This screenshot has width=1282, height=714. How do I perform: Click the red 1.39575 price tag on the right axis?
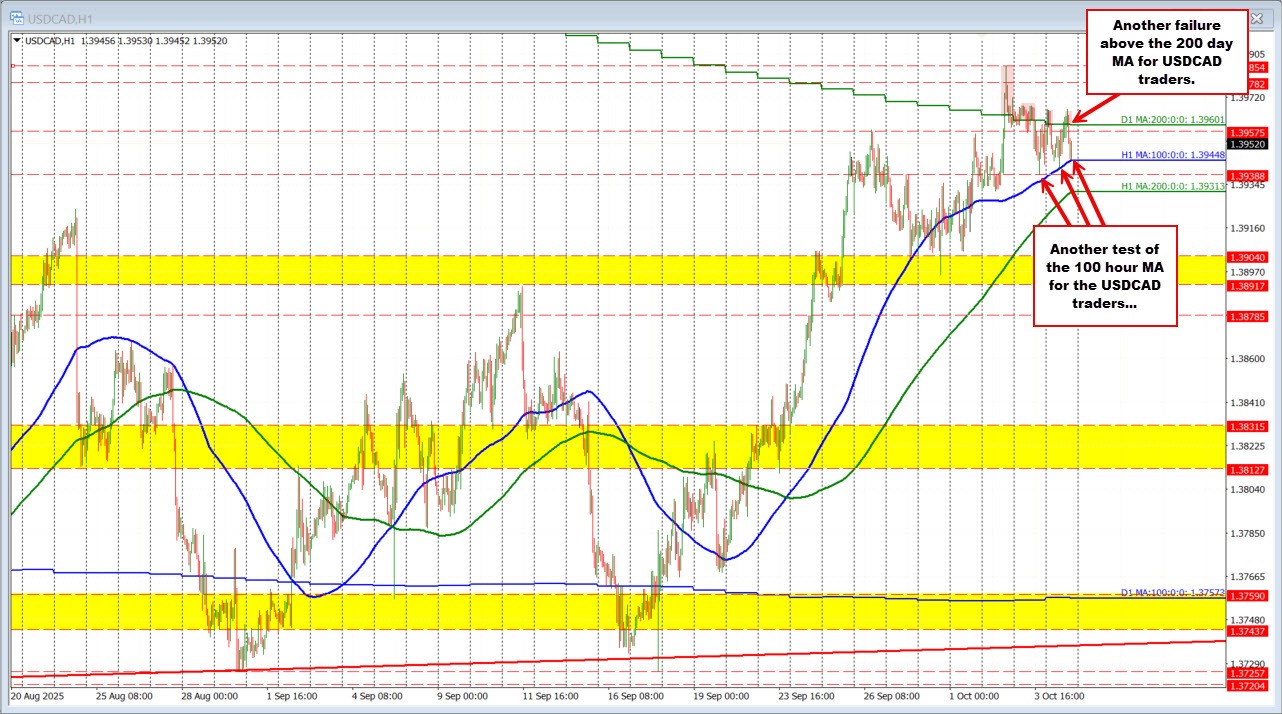pos(1247,132)
